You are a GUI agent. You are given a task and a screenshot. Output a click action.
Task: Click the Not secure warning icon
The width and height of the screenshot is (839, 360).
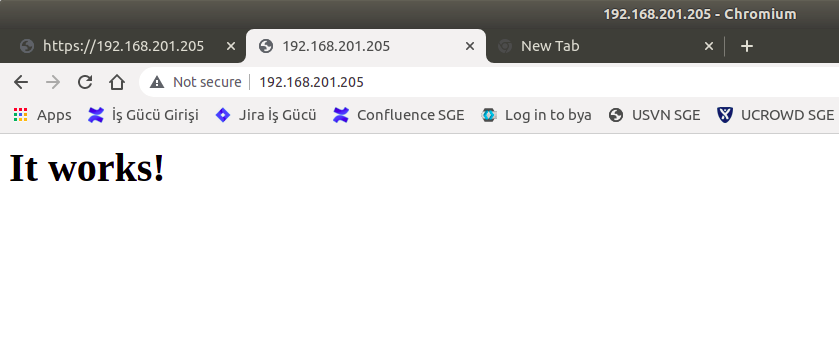(x=157, y=82)
